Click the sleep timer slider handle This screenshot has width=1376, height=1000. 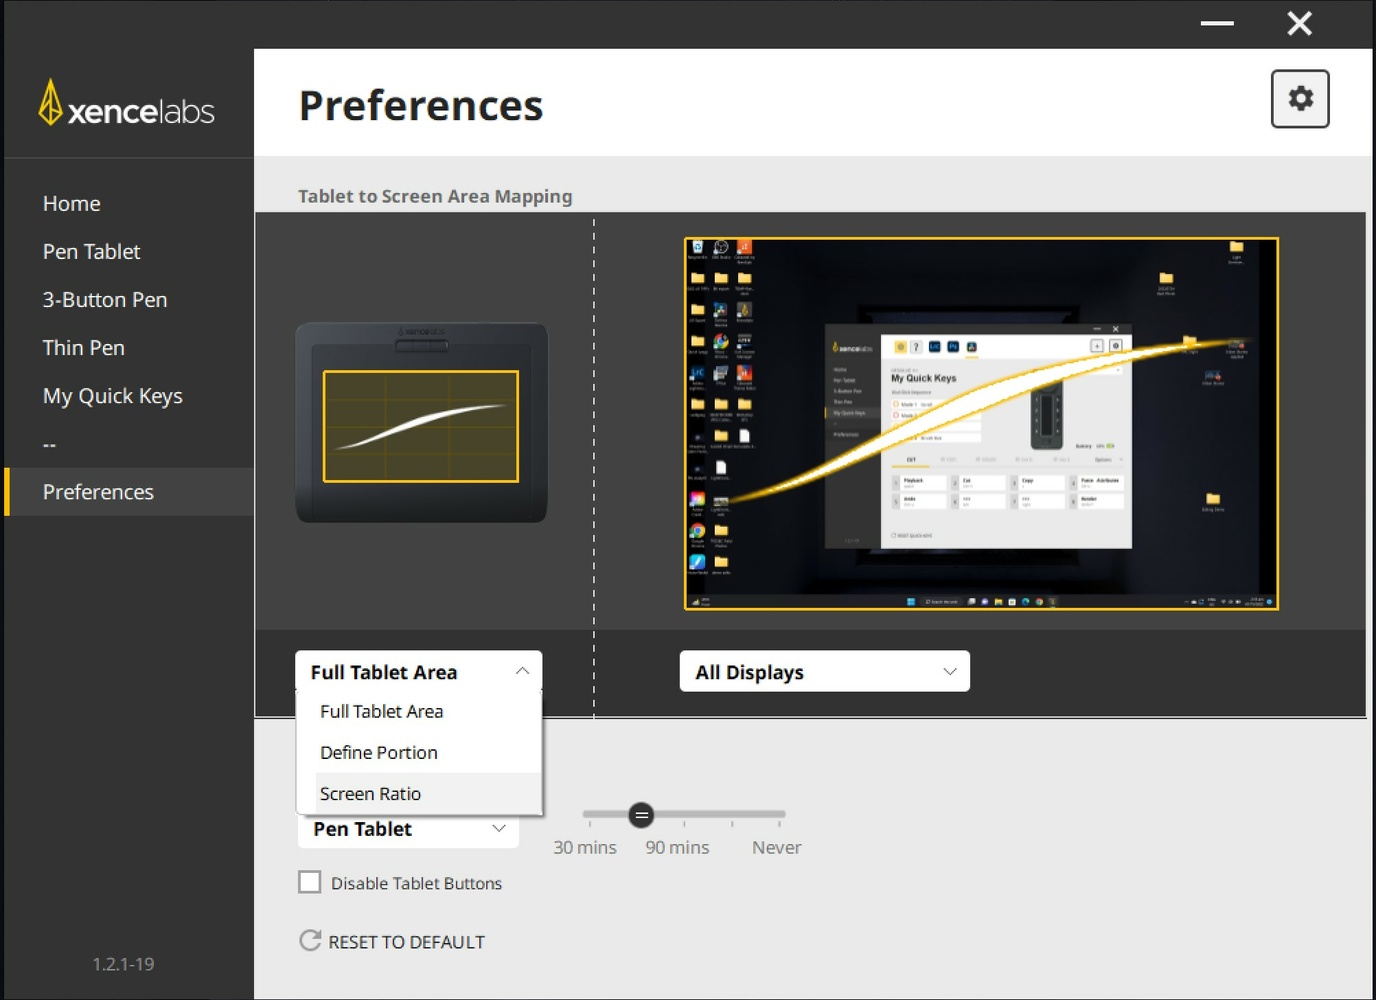642,815
